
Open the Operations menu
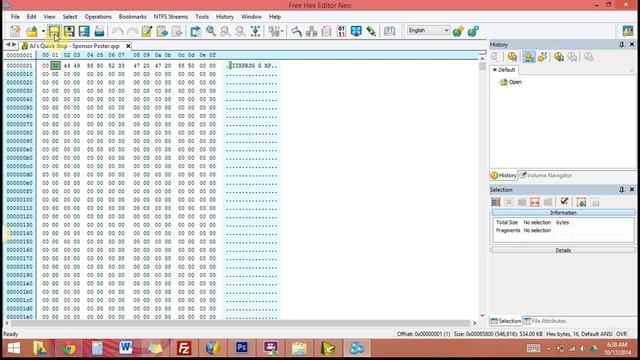click(98, 17)
